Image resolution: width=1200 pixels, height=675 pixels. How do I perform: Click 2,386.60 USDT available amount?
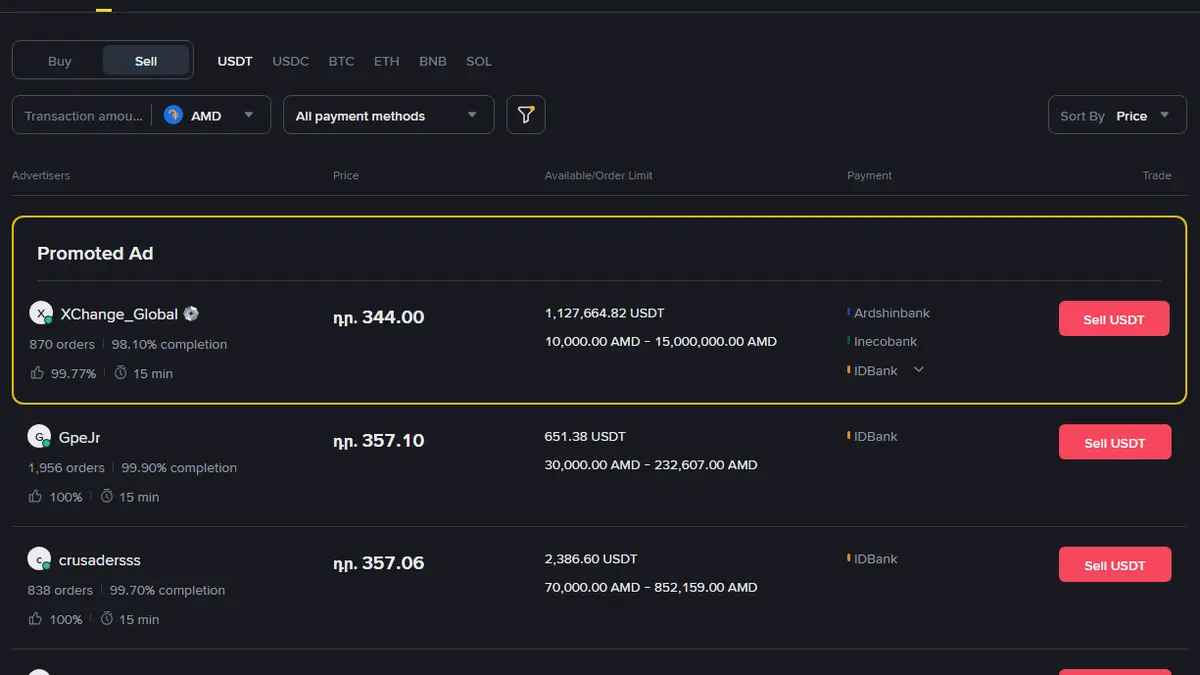(x=591, y=558)
